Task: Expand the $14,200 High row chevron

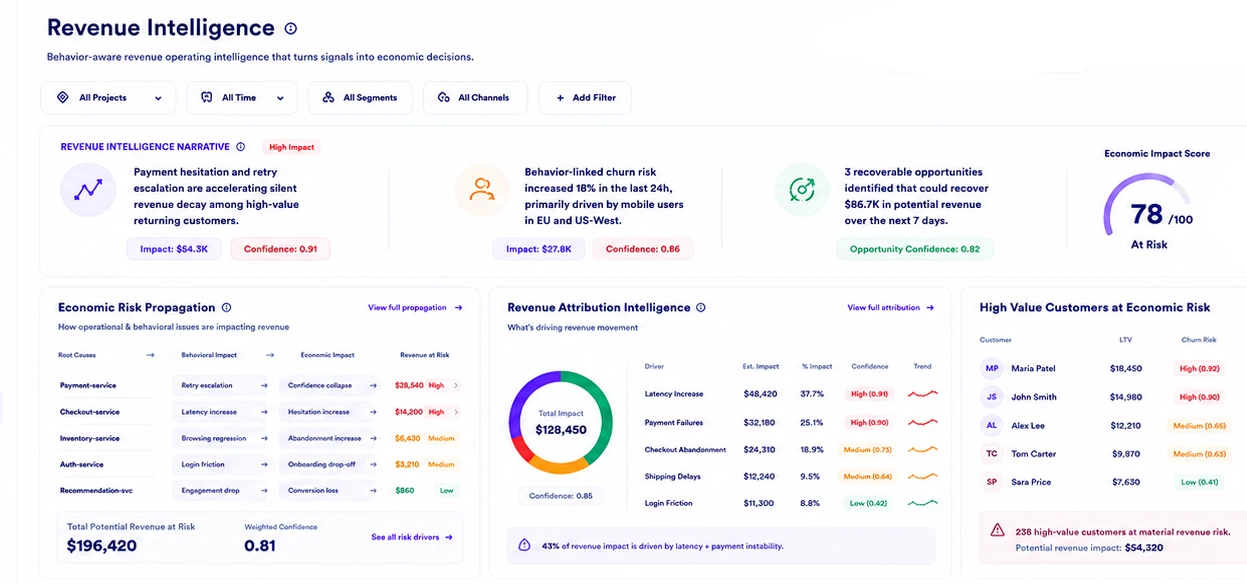Action: coord(456,412)
